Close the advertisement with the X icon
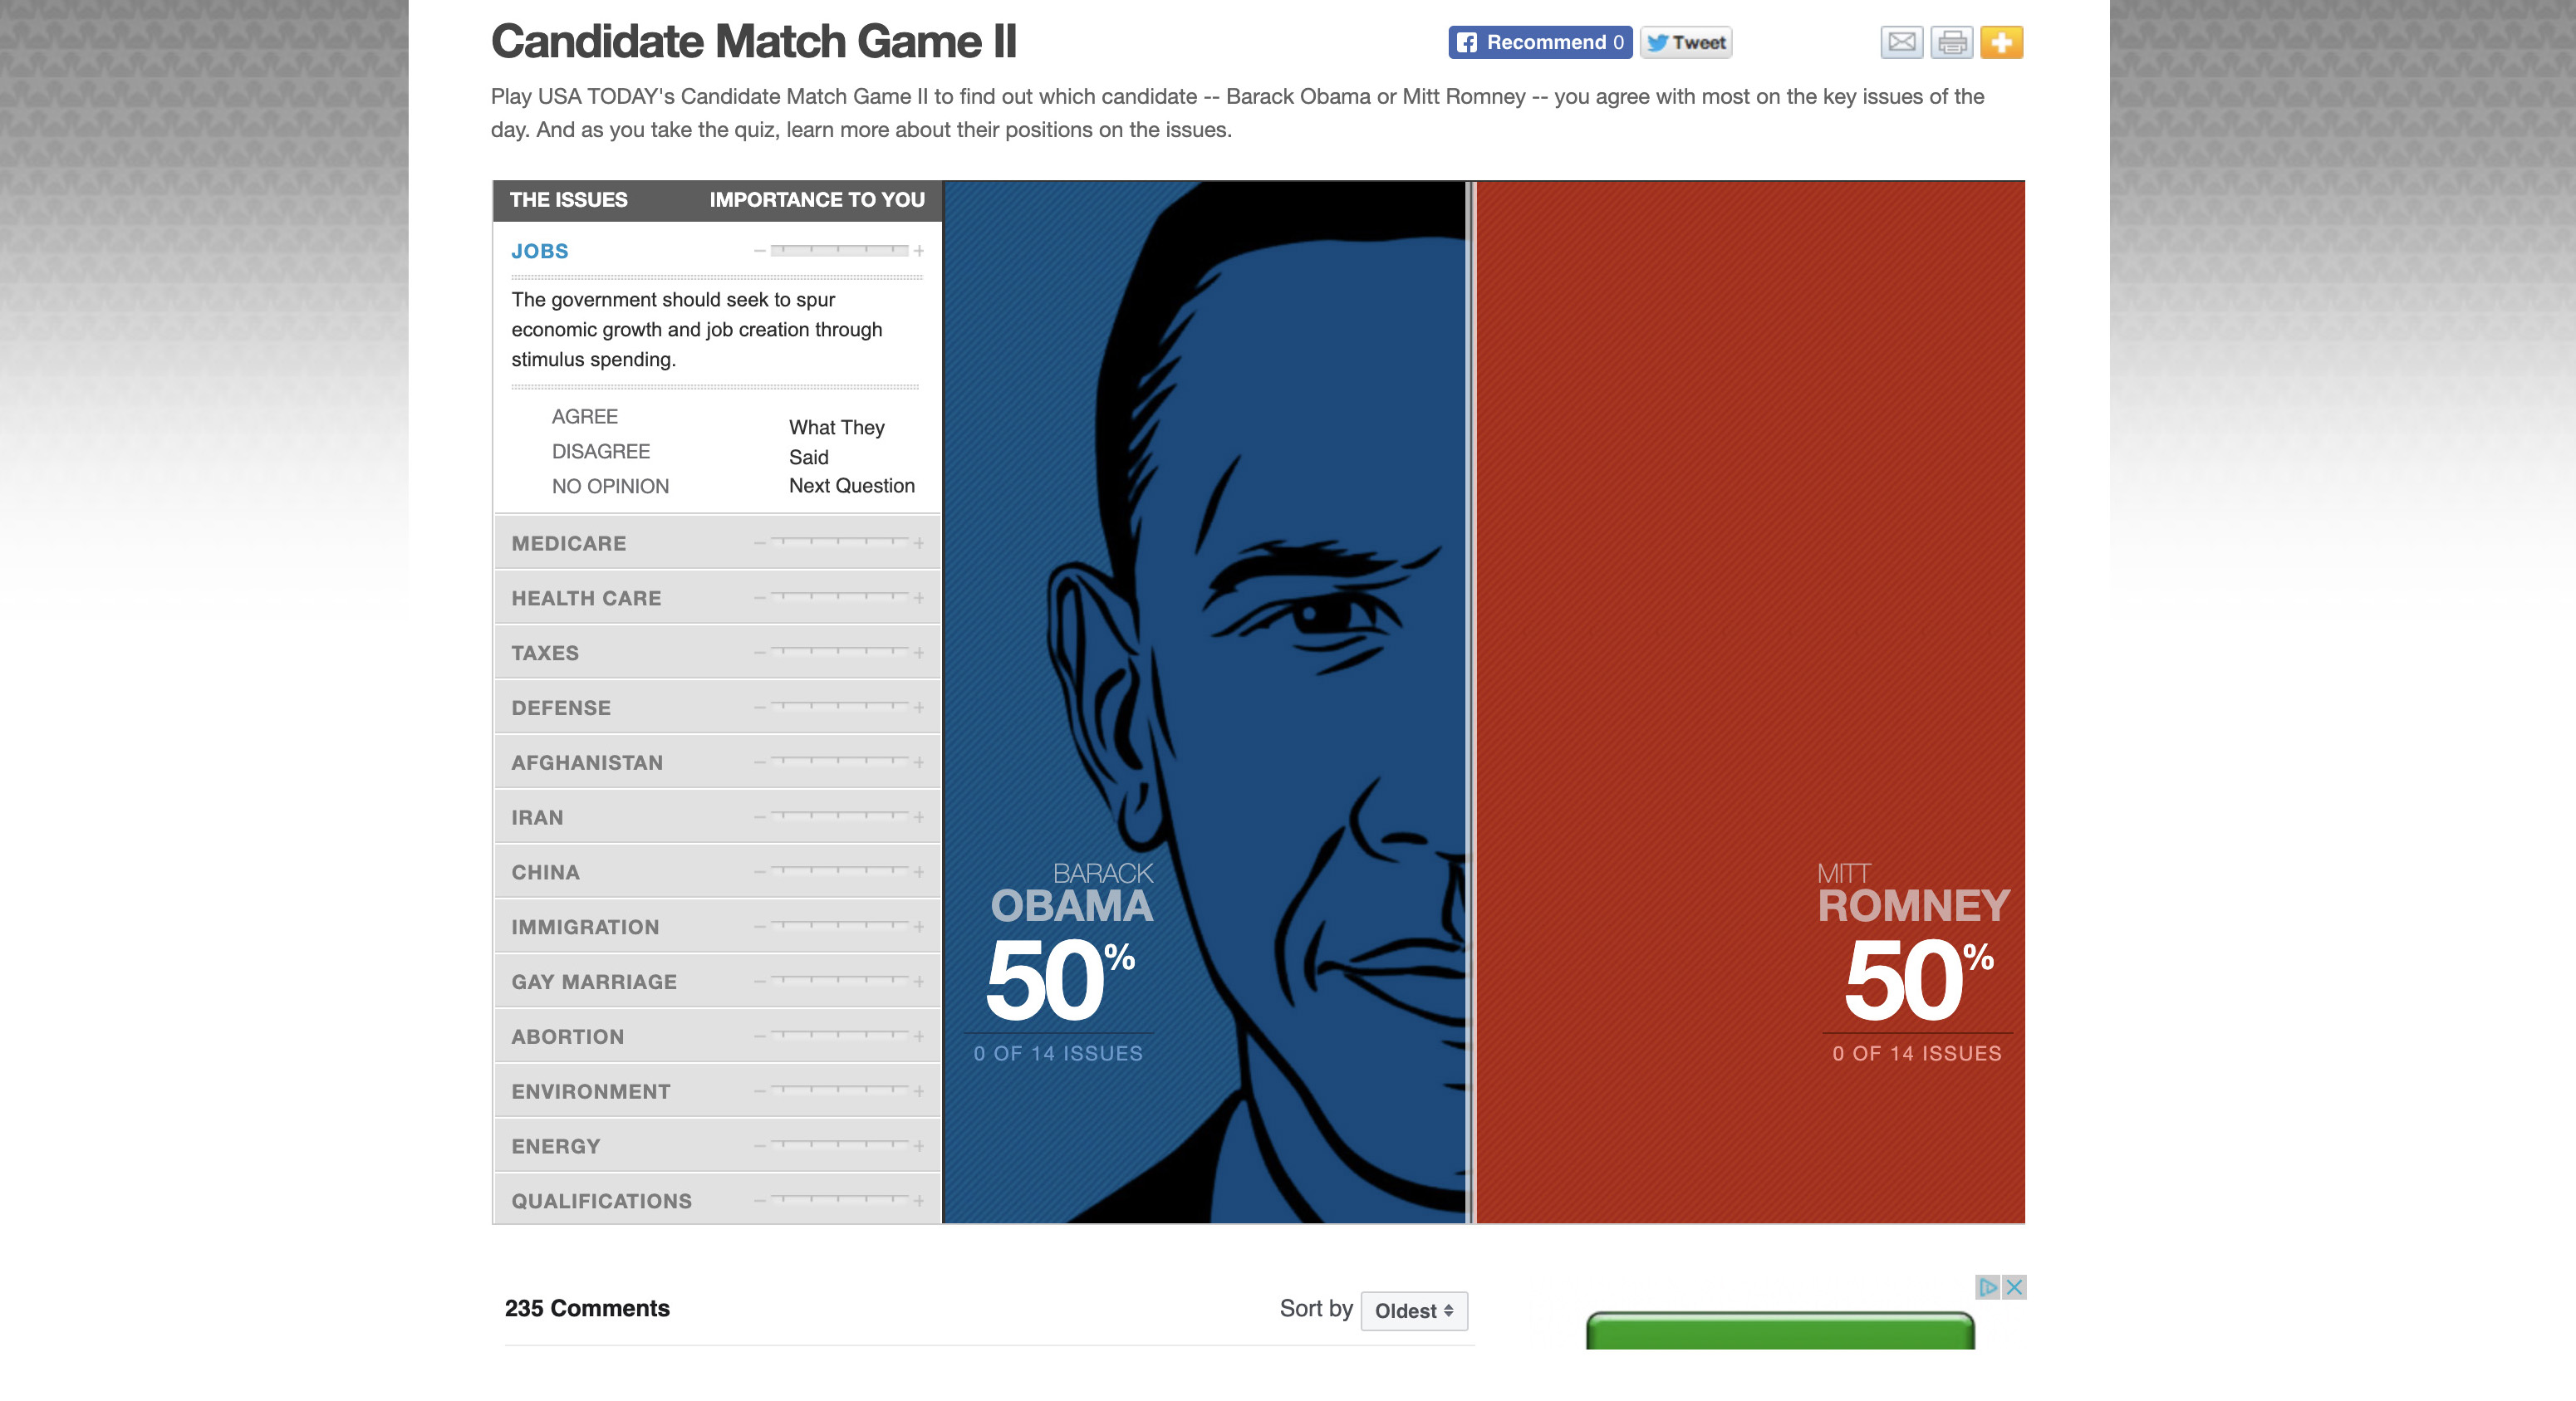2576x1401 pixels. [2015, 1287]
